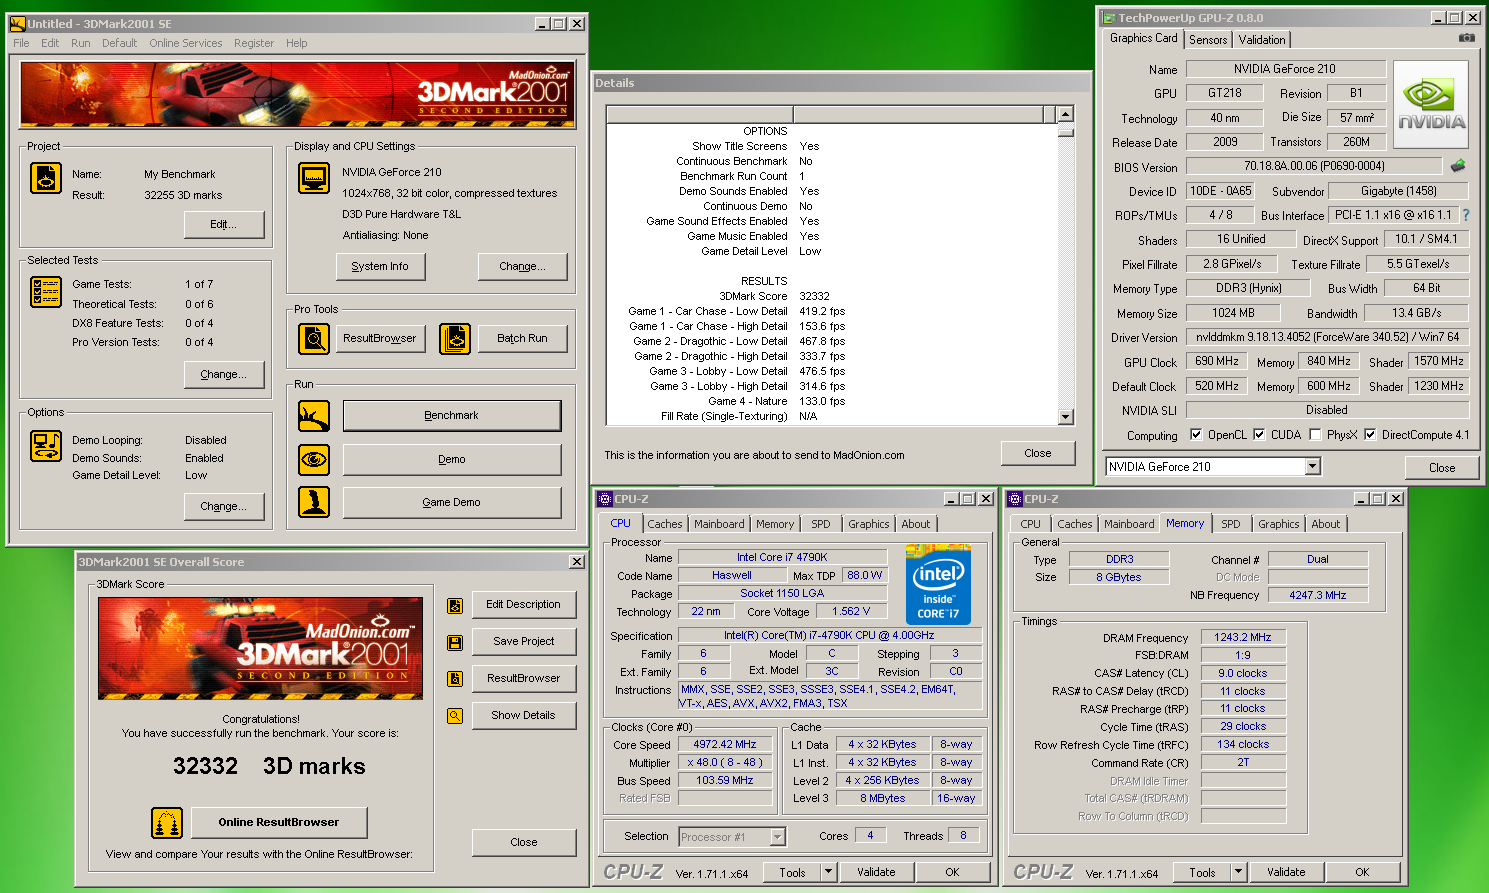Switch to Mainboard tab in CPU-Z CPU window

pos(719,524)
